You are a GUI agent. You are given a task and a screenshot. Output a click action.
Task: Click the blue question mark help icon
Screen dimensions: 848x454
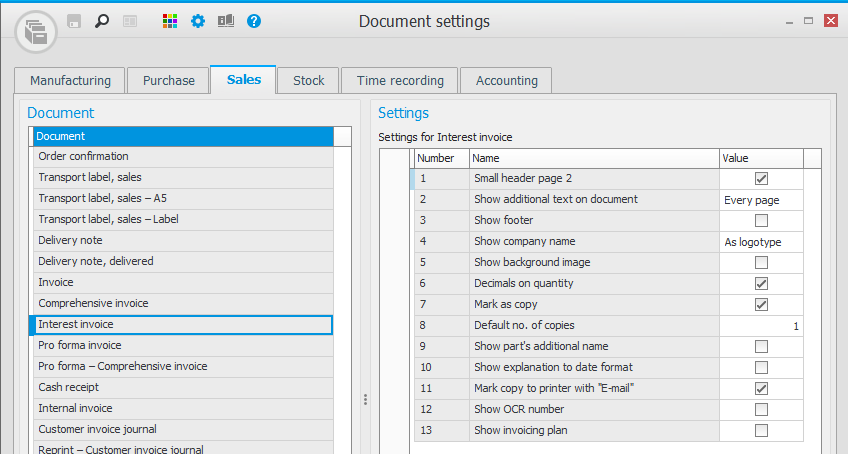tap(254, 20)
